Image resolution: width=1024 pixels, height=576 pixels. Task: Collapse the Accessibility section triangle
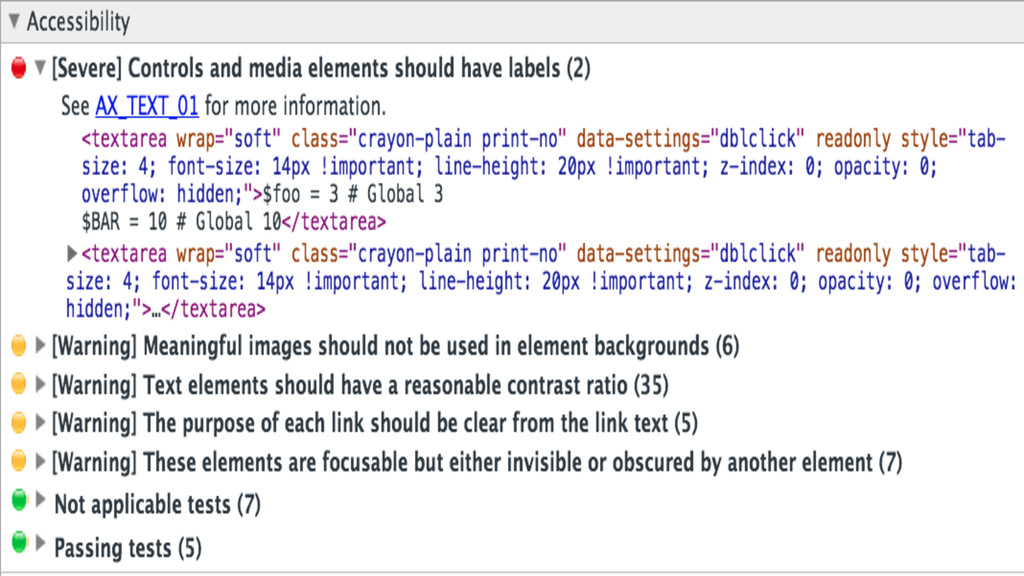point(14,21)
